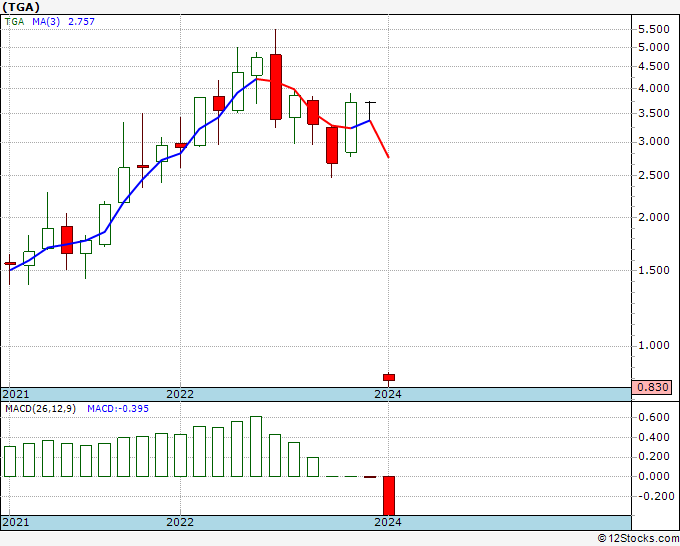
Task: Click the 2021 label on MACD time axis
Action: coord(16,522)
